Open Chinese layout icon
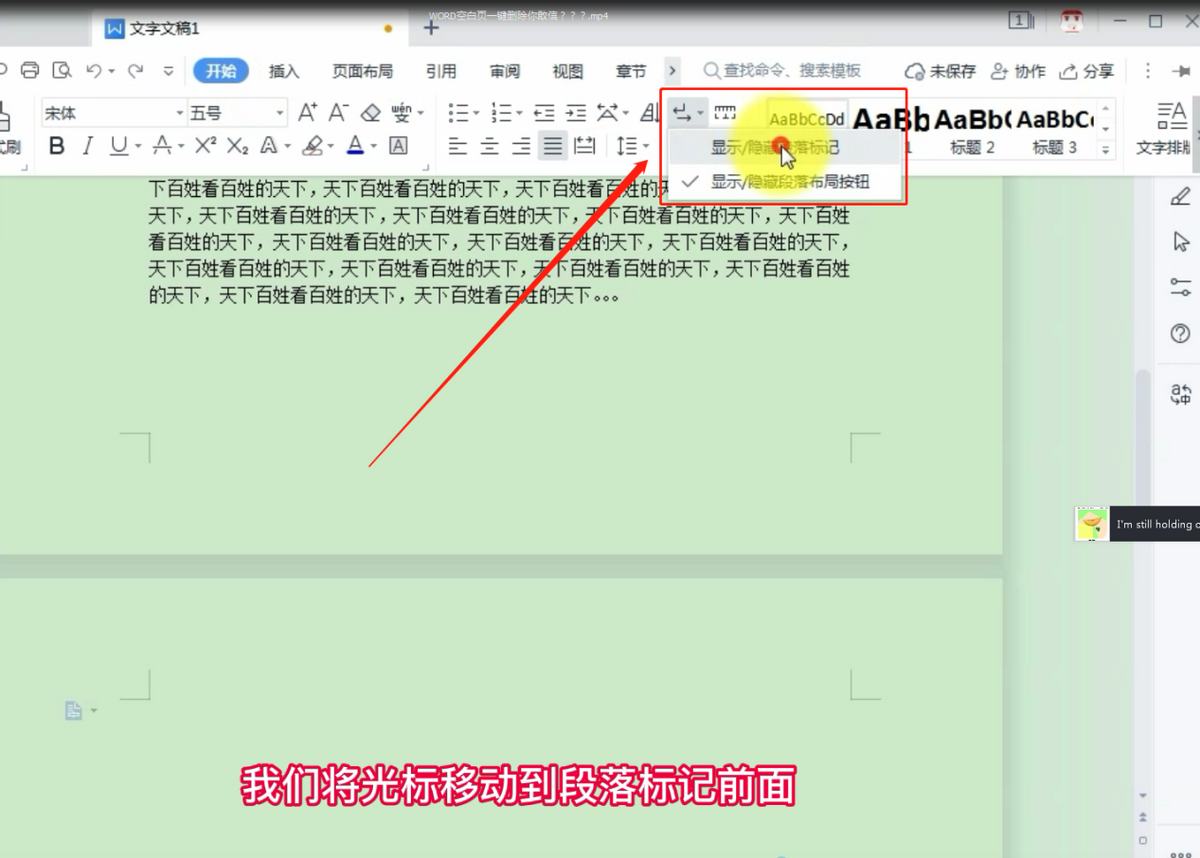Viewport: 1200px width, 858px height. pos(606,112)
